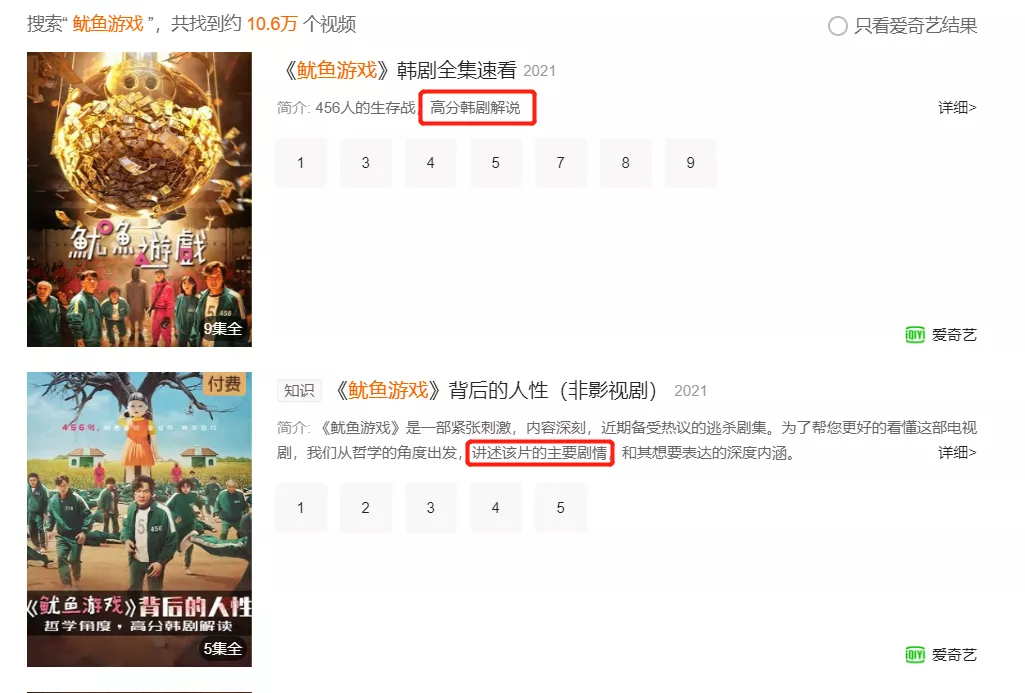Click the iQIYI logo under the second result

[915, 654]
